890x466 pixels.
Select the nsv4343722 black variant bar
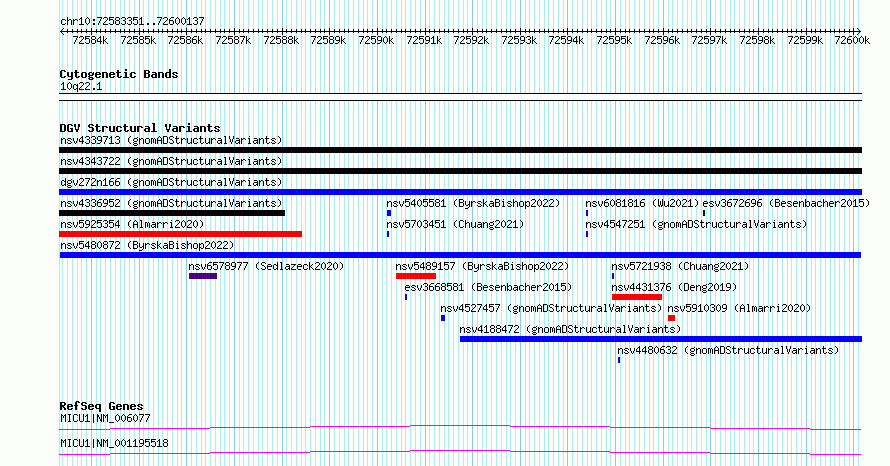click(460, 171)
